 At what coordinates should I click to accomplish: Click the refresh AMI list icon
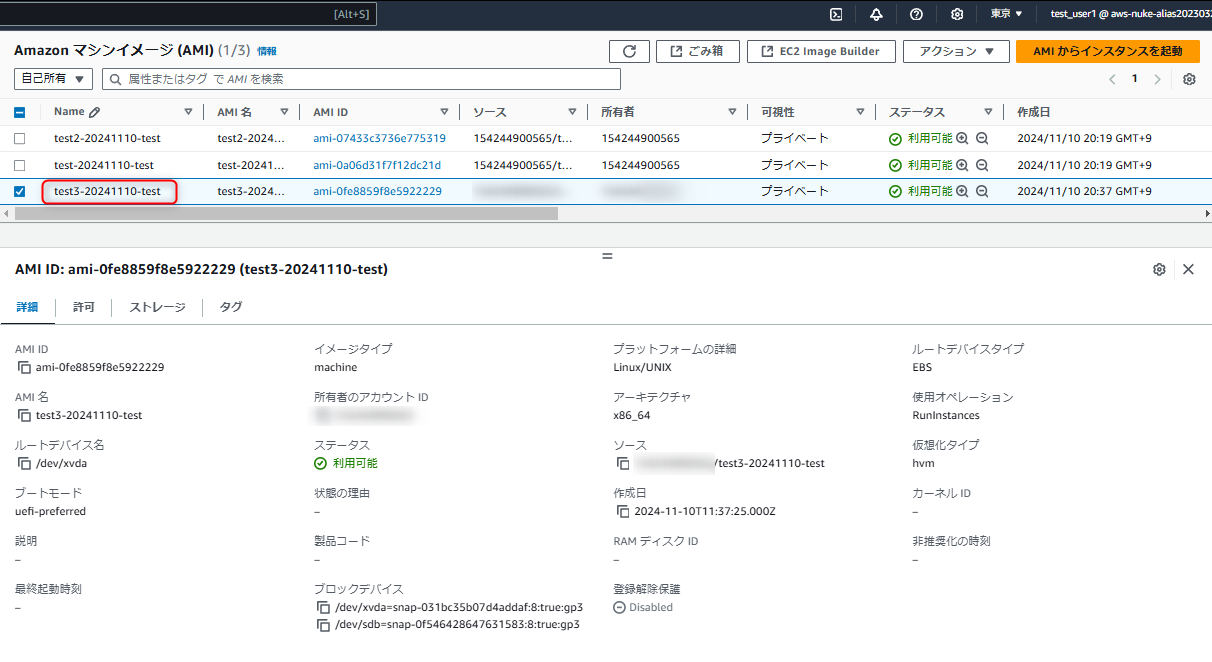(x=629, y=51)
